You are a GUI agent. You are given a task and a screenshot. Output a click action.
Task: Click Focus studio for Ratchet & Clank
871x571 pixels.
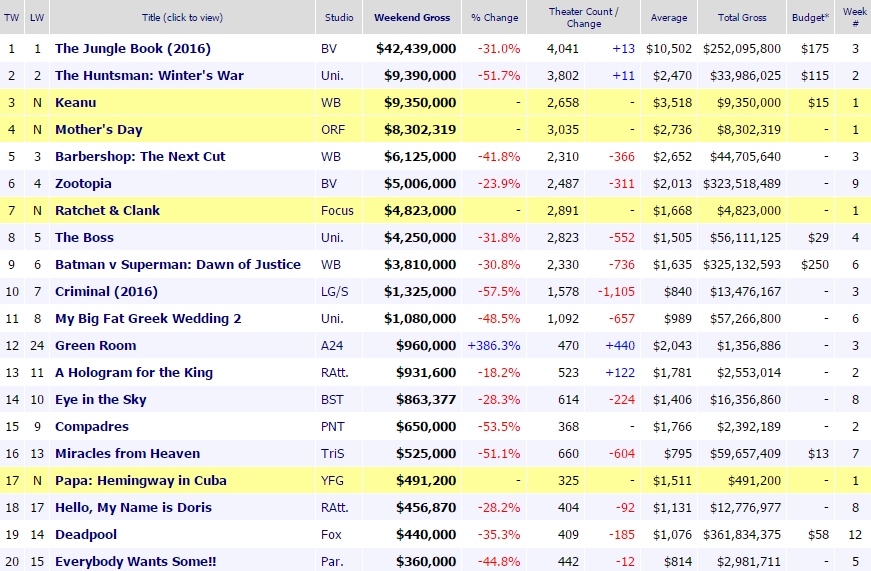[x=337, y=211]
